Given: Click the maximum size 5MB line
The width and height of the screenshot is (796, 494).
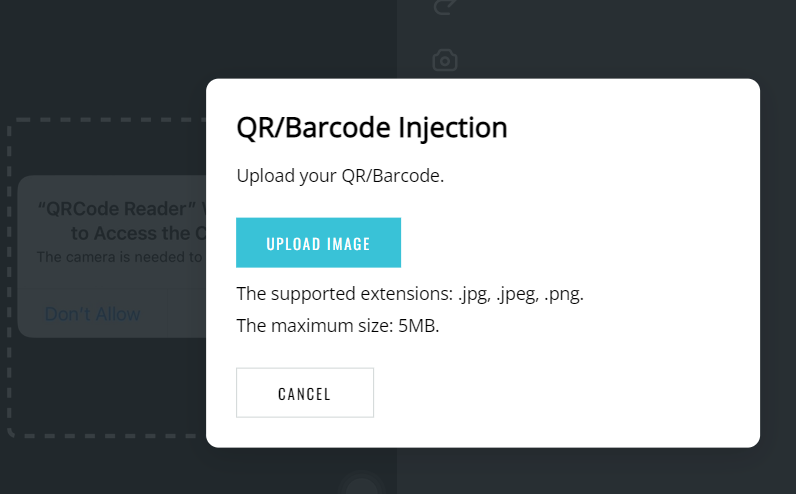Looking at the screenshot, I should 338,325.
